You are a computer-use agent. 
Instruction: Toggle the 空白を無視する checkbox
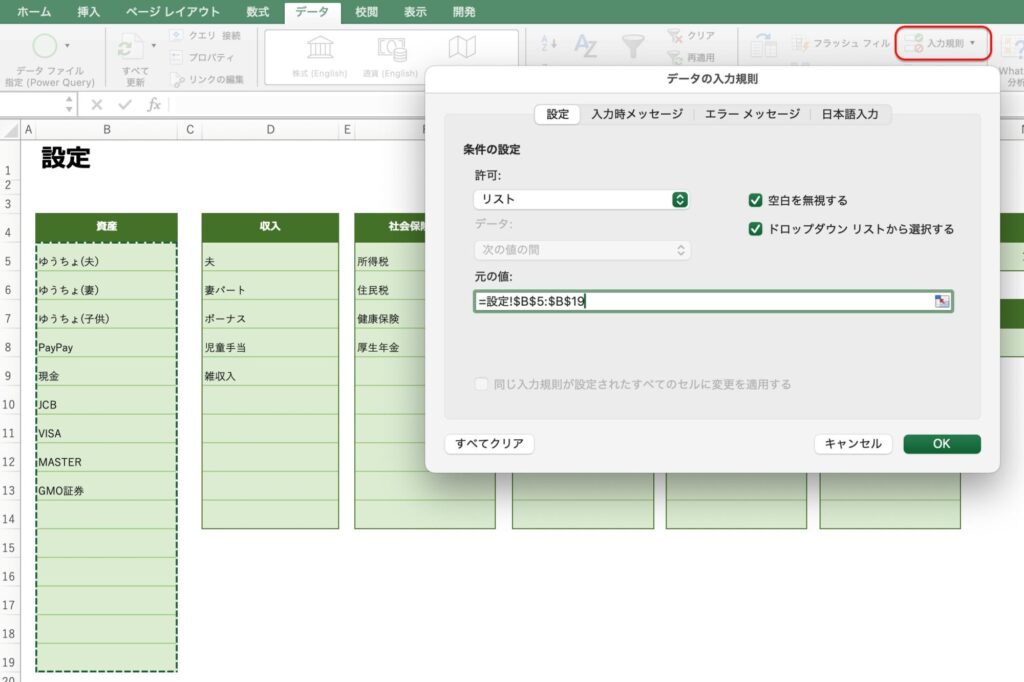pos(756,200)
